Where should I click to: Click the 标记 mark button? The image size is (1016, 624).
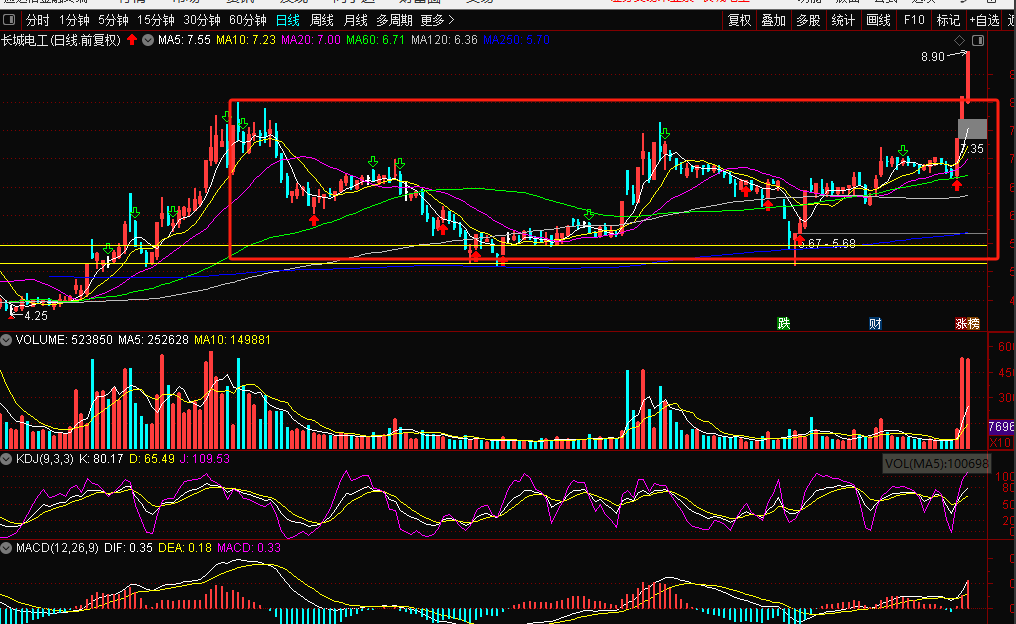click(x=948, y=20)
